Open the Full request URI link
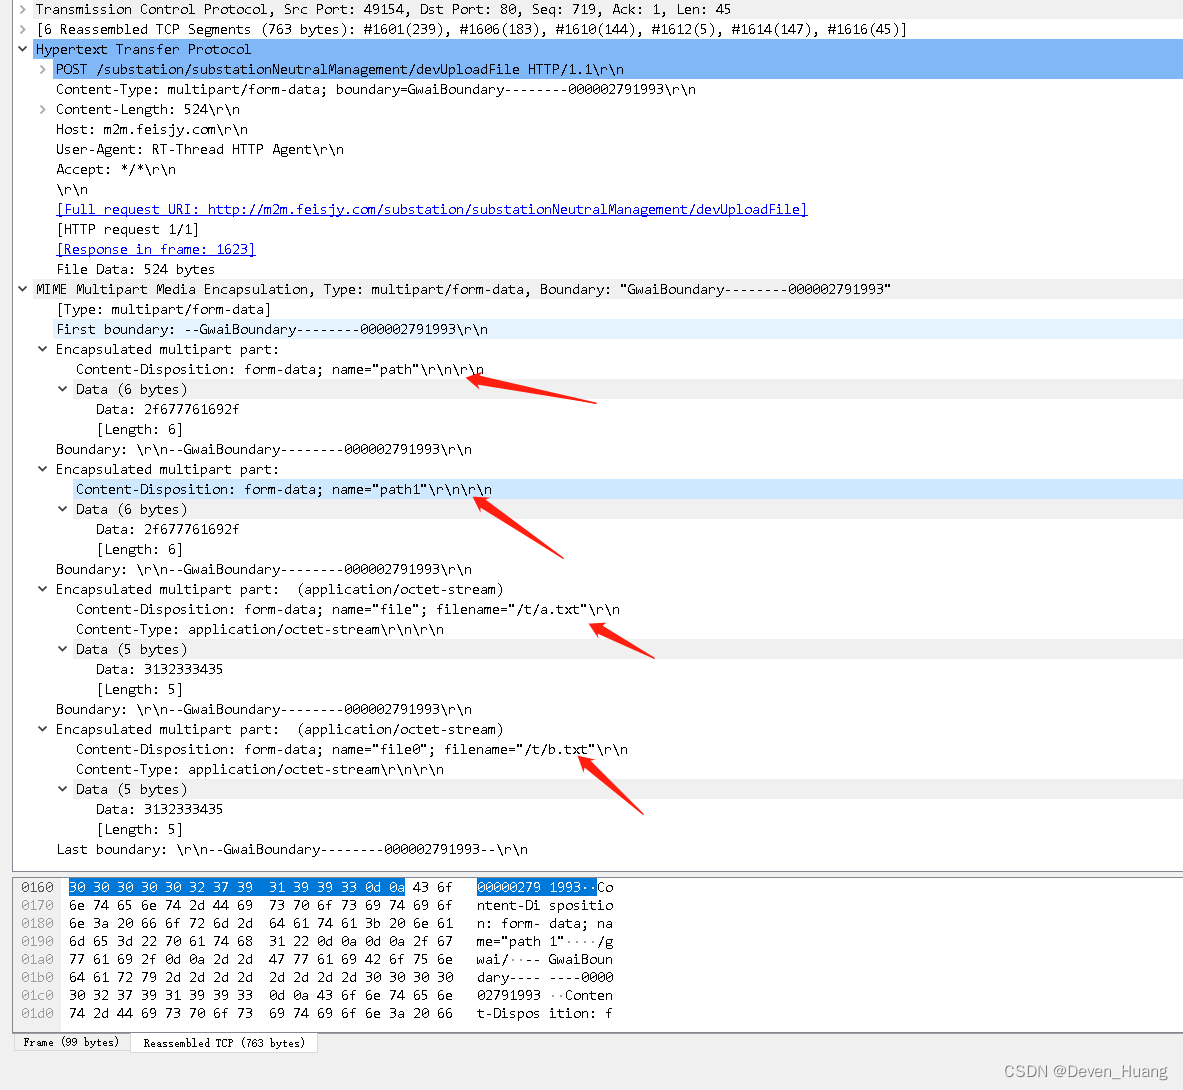 click(432, 209)
